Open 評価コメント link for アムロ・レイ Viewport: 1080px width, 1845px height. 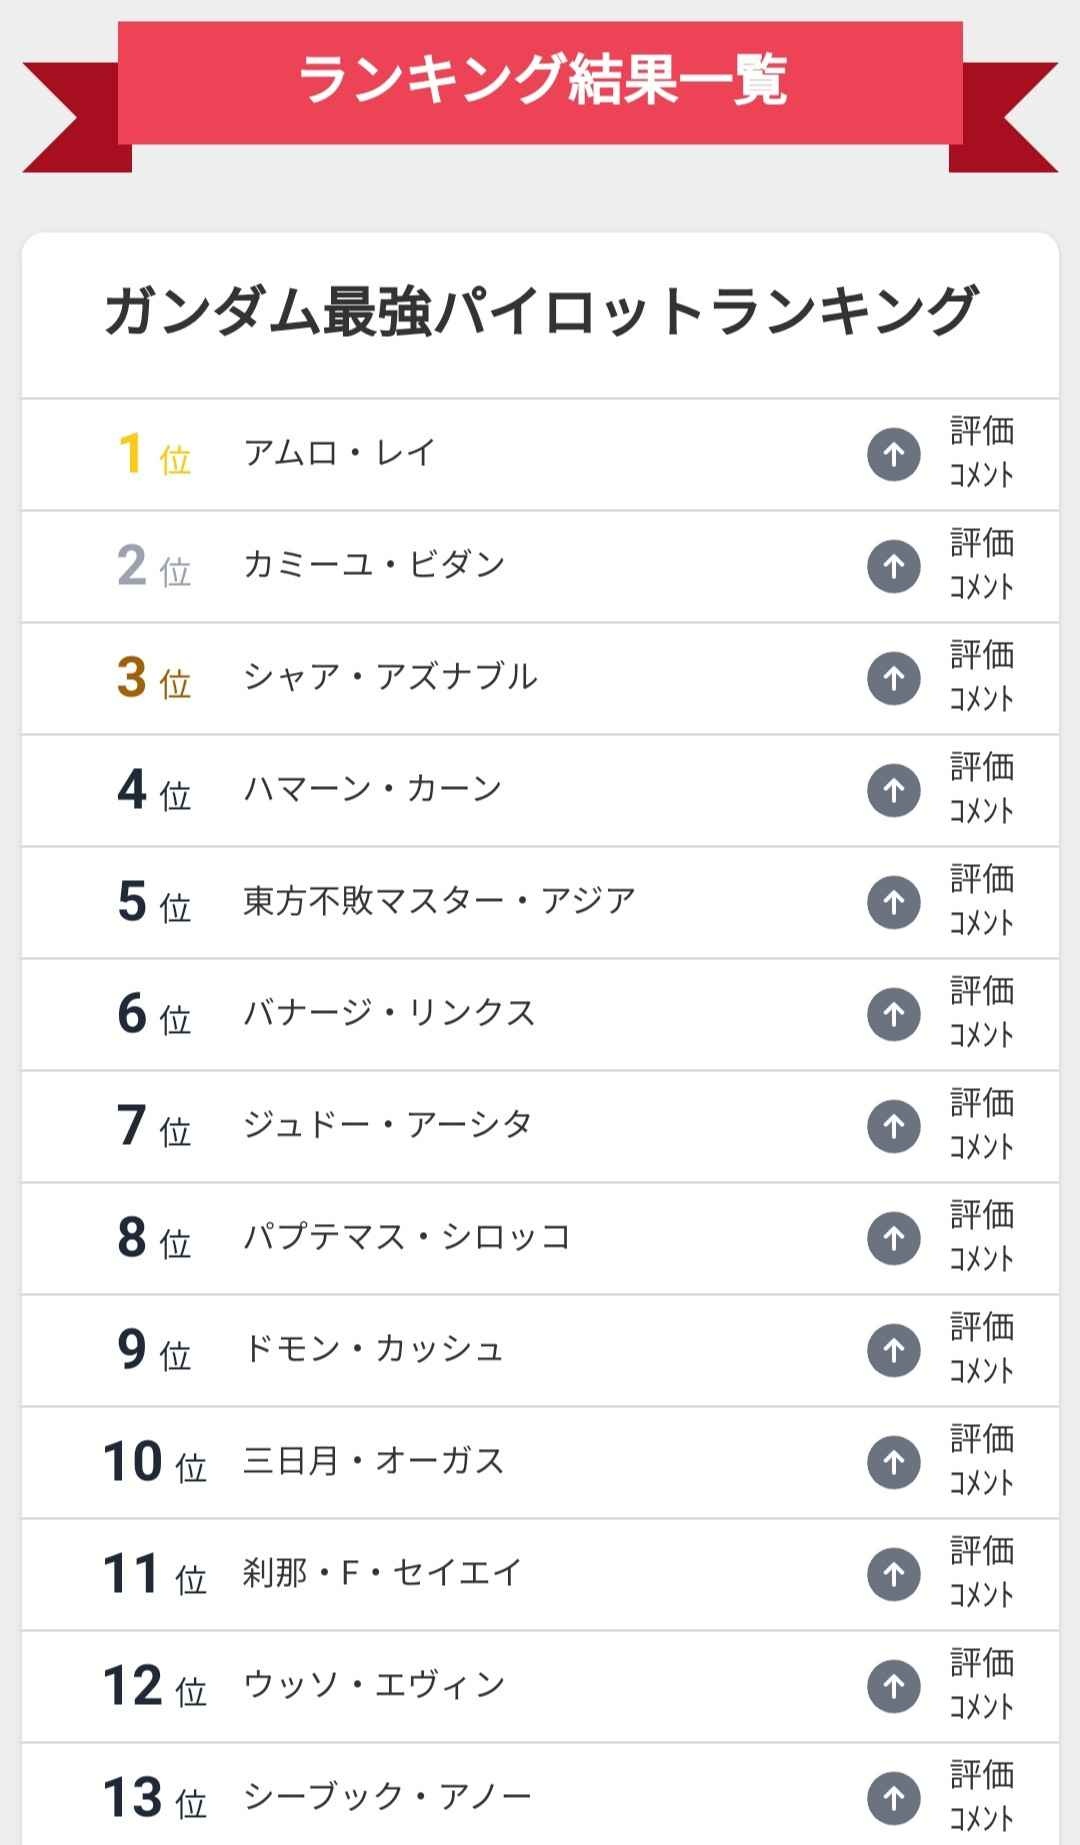tap(982, 453)
